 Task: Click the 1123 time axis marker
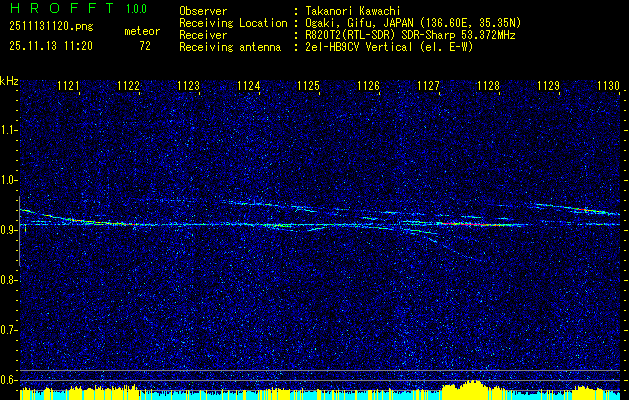click(189, 85)
